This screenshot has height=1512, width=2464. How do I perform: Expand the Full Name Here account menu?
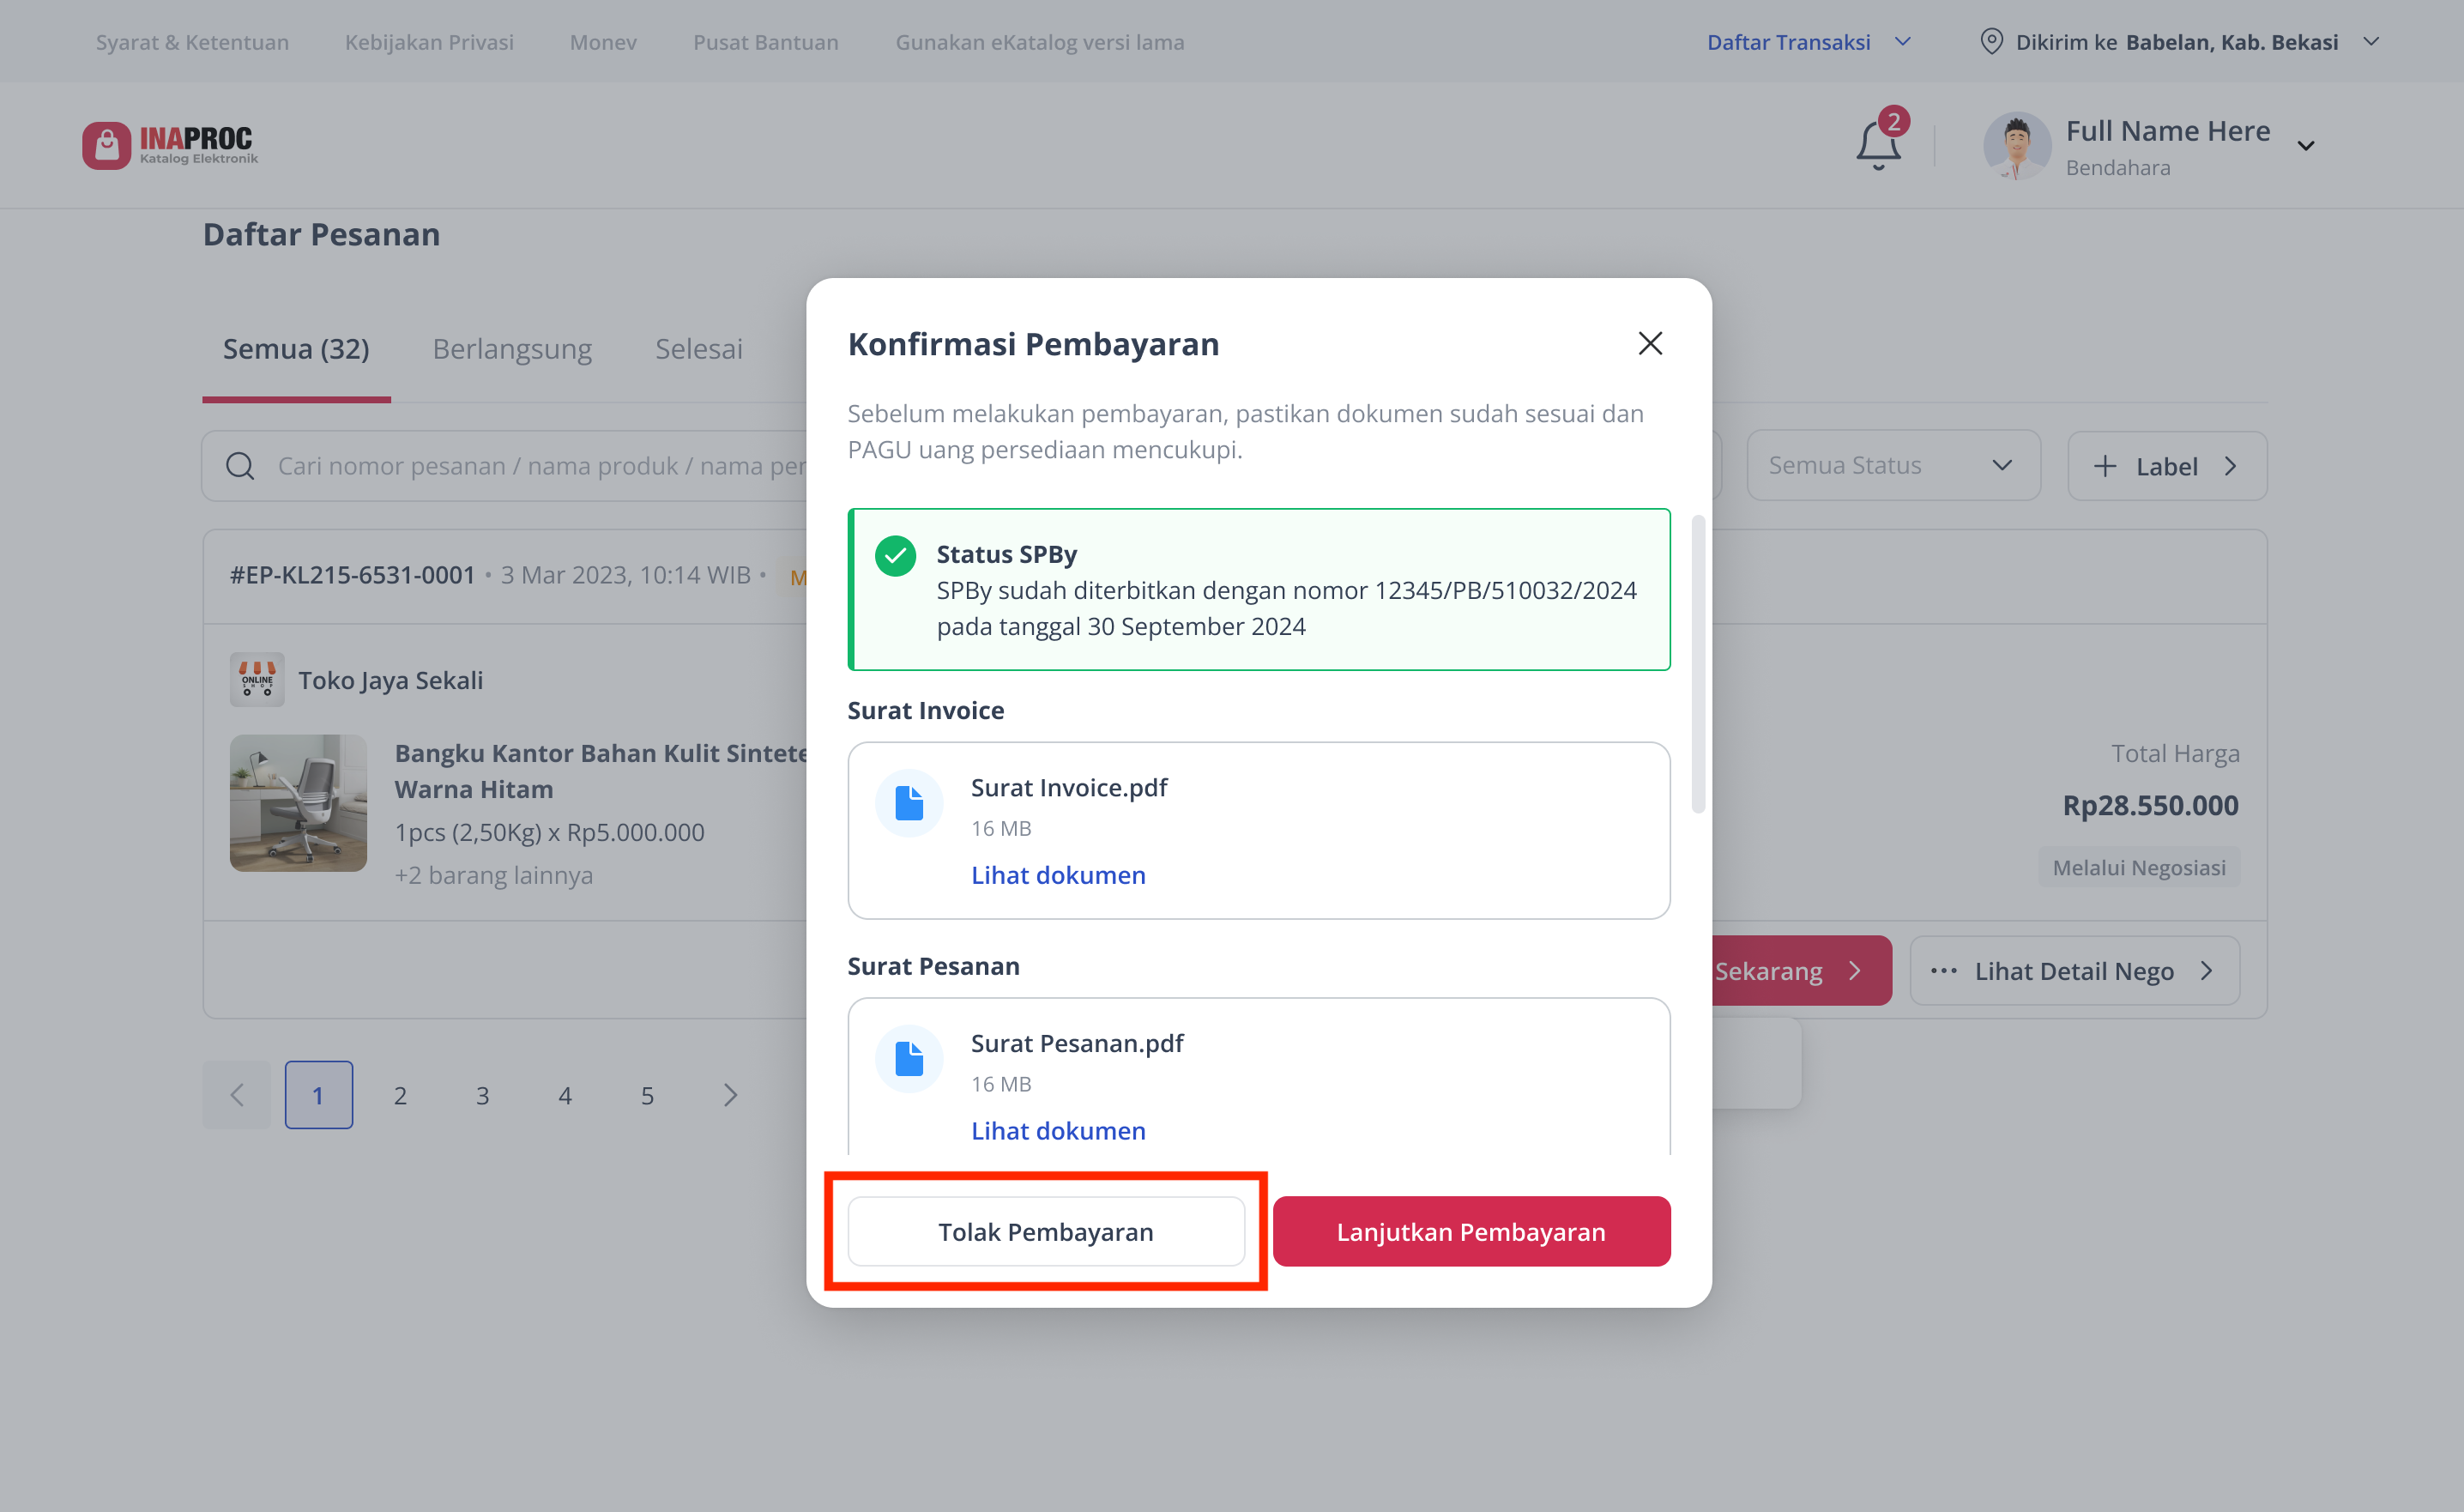pyautogui.click(x=2306, y=146)
